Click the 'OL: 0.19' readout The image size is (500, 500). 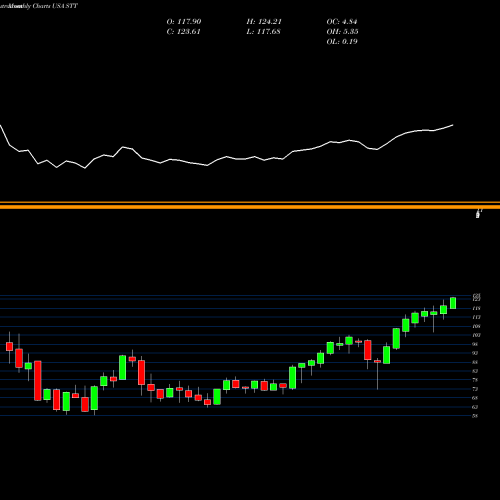tap(342, 42)
